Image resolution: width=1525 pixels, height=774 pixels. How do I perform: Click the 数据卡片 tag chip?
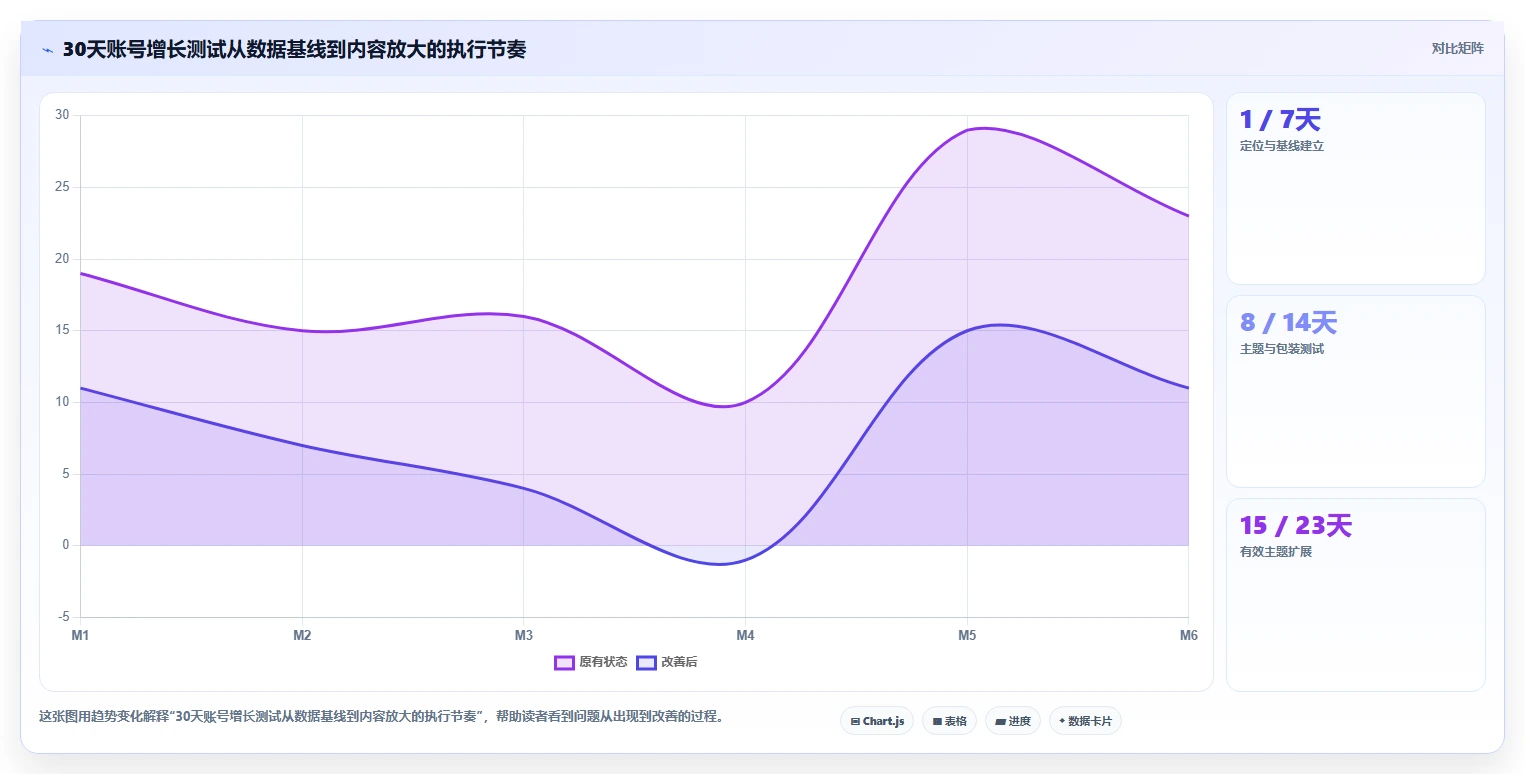point(1085,721)
